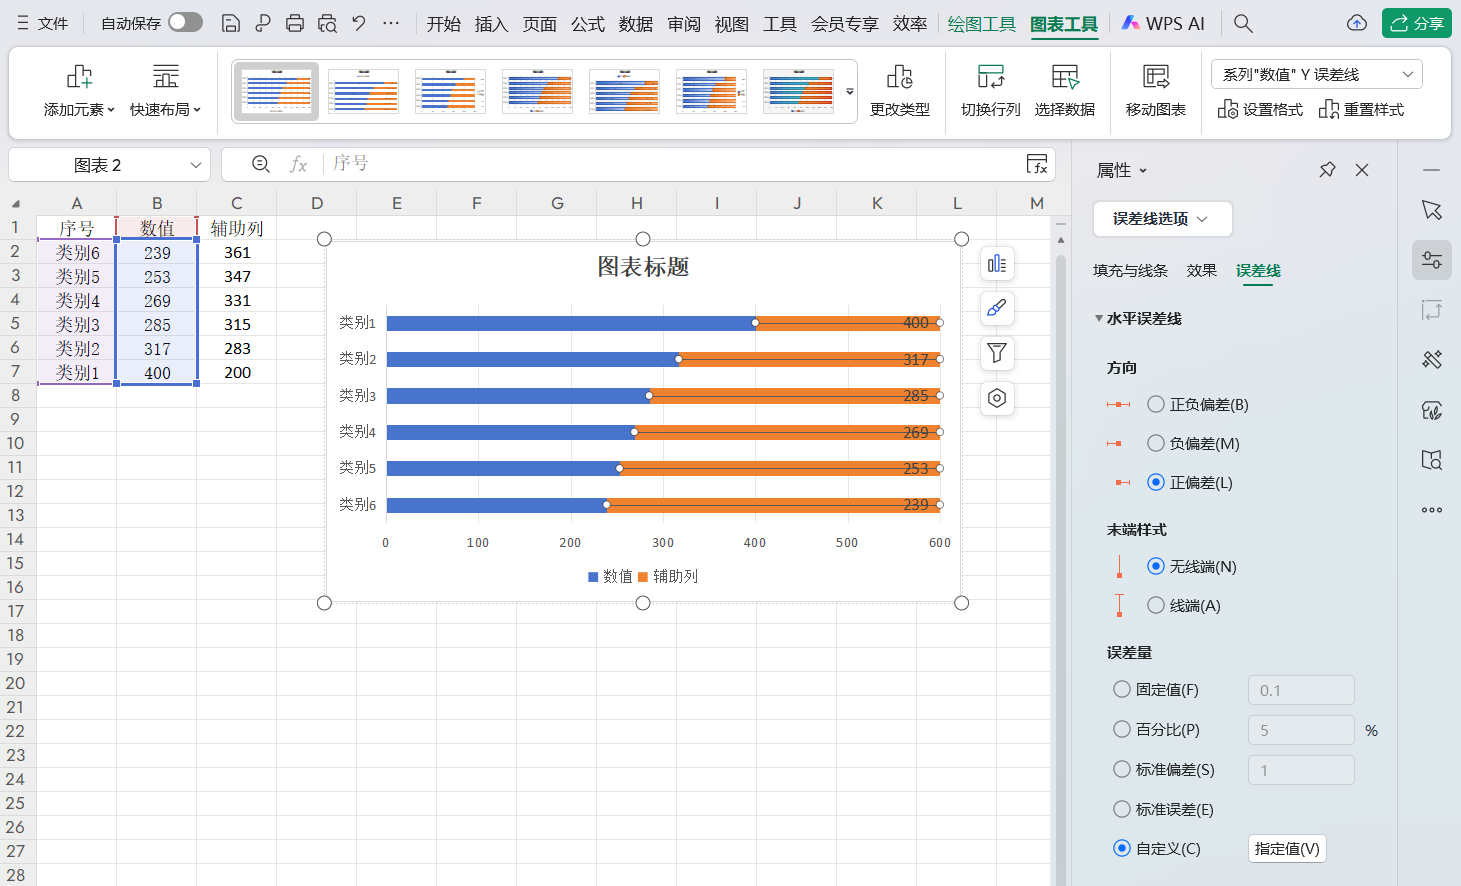Select the 百分比 error amount option
Image resolution: width=1461 pixels, height=886 pixels.
tap(1120, 729)
